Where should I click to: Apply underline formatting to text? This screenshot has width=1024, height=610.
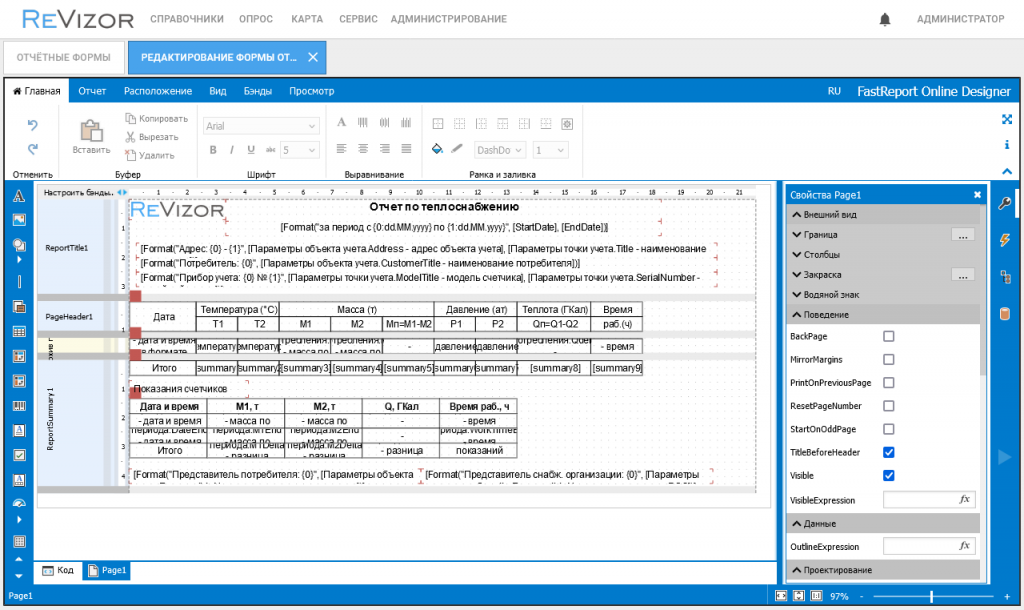click(251, 150)
